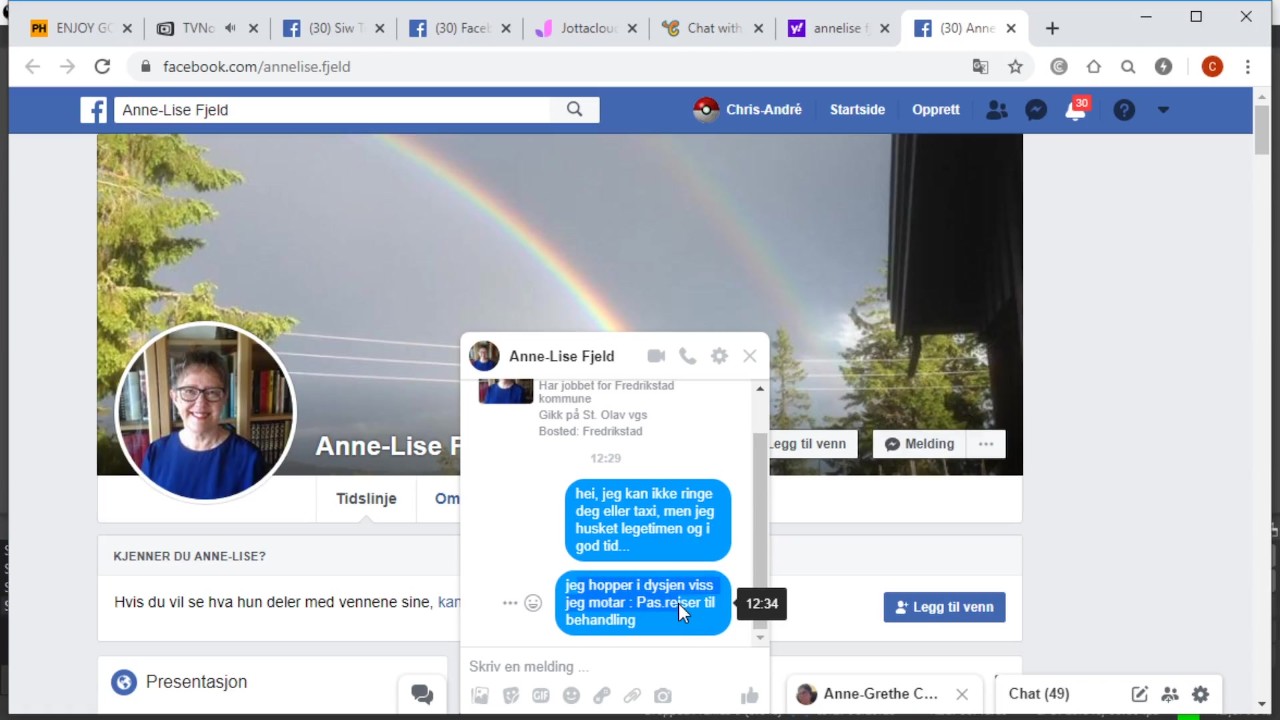The image size is (1280, 720).
Task: Open the Messenger icon in top bar
Action: [x=1036, y=110]
